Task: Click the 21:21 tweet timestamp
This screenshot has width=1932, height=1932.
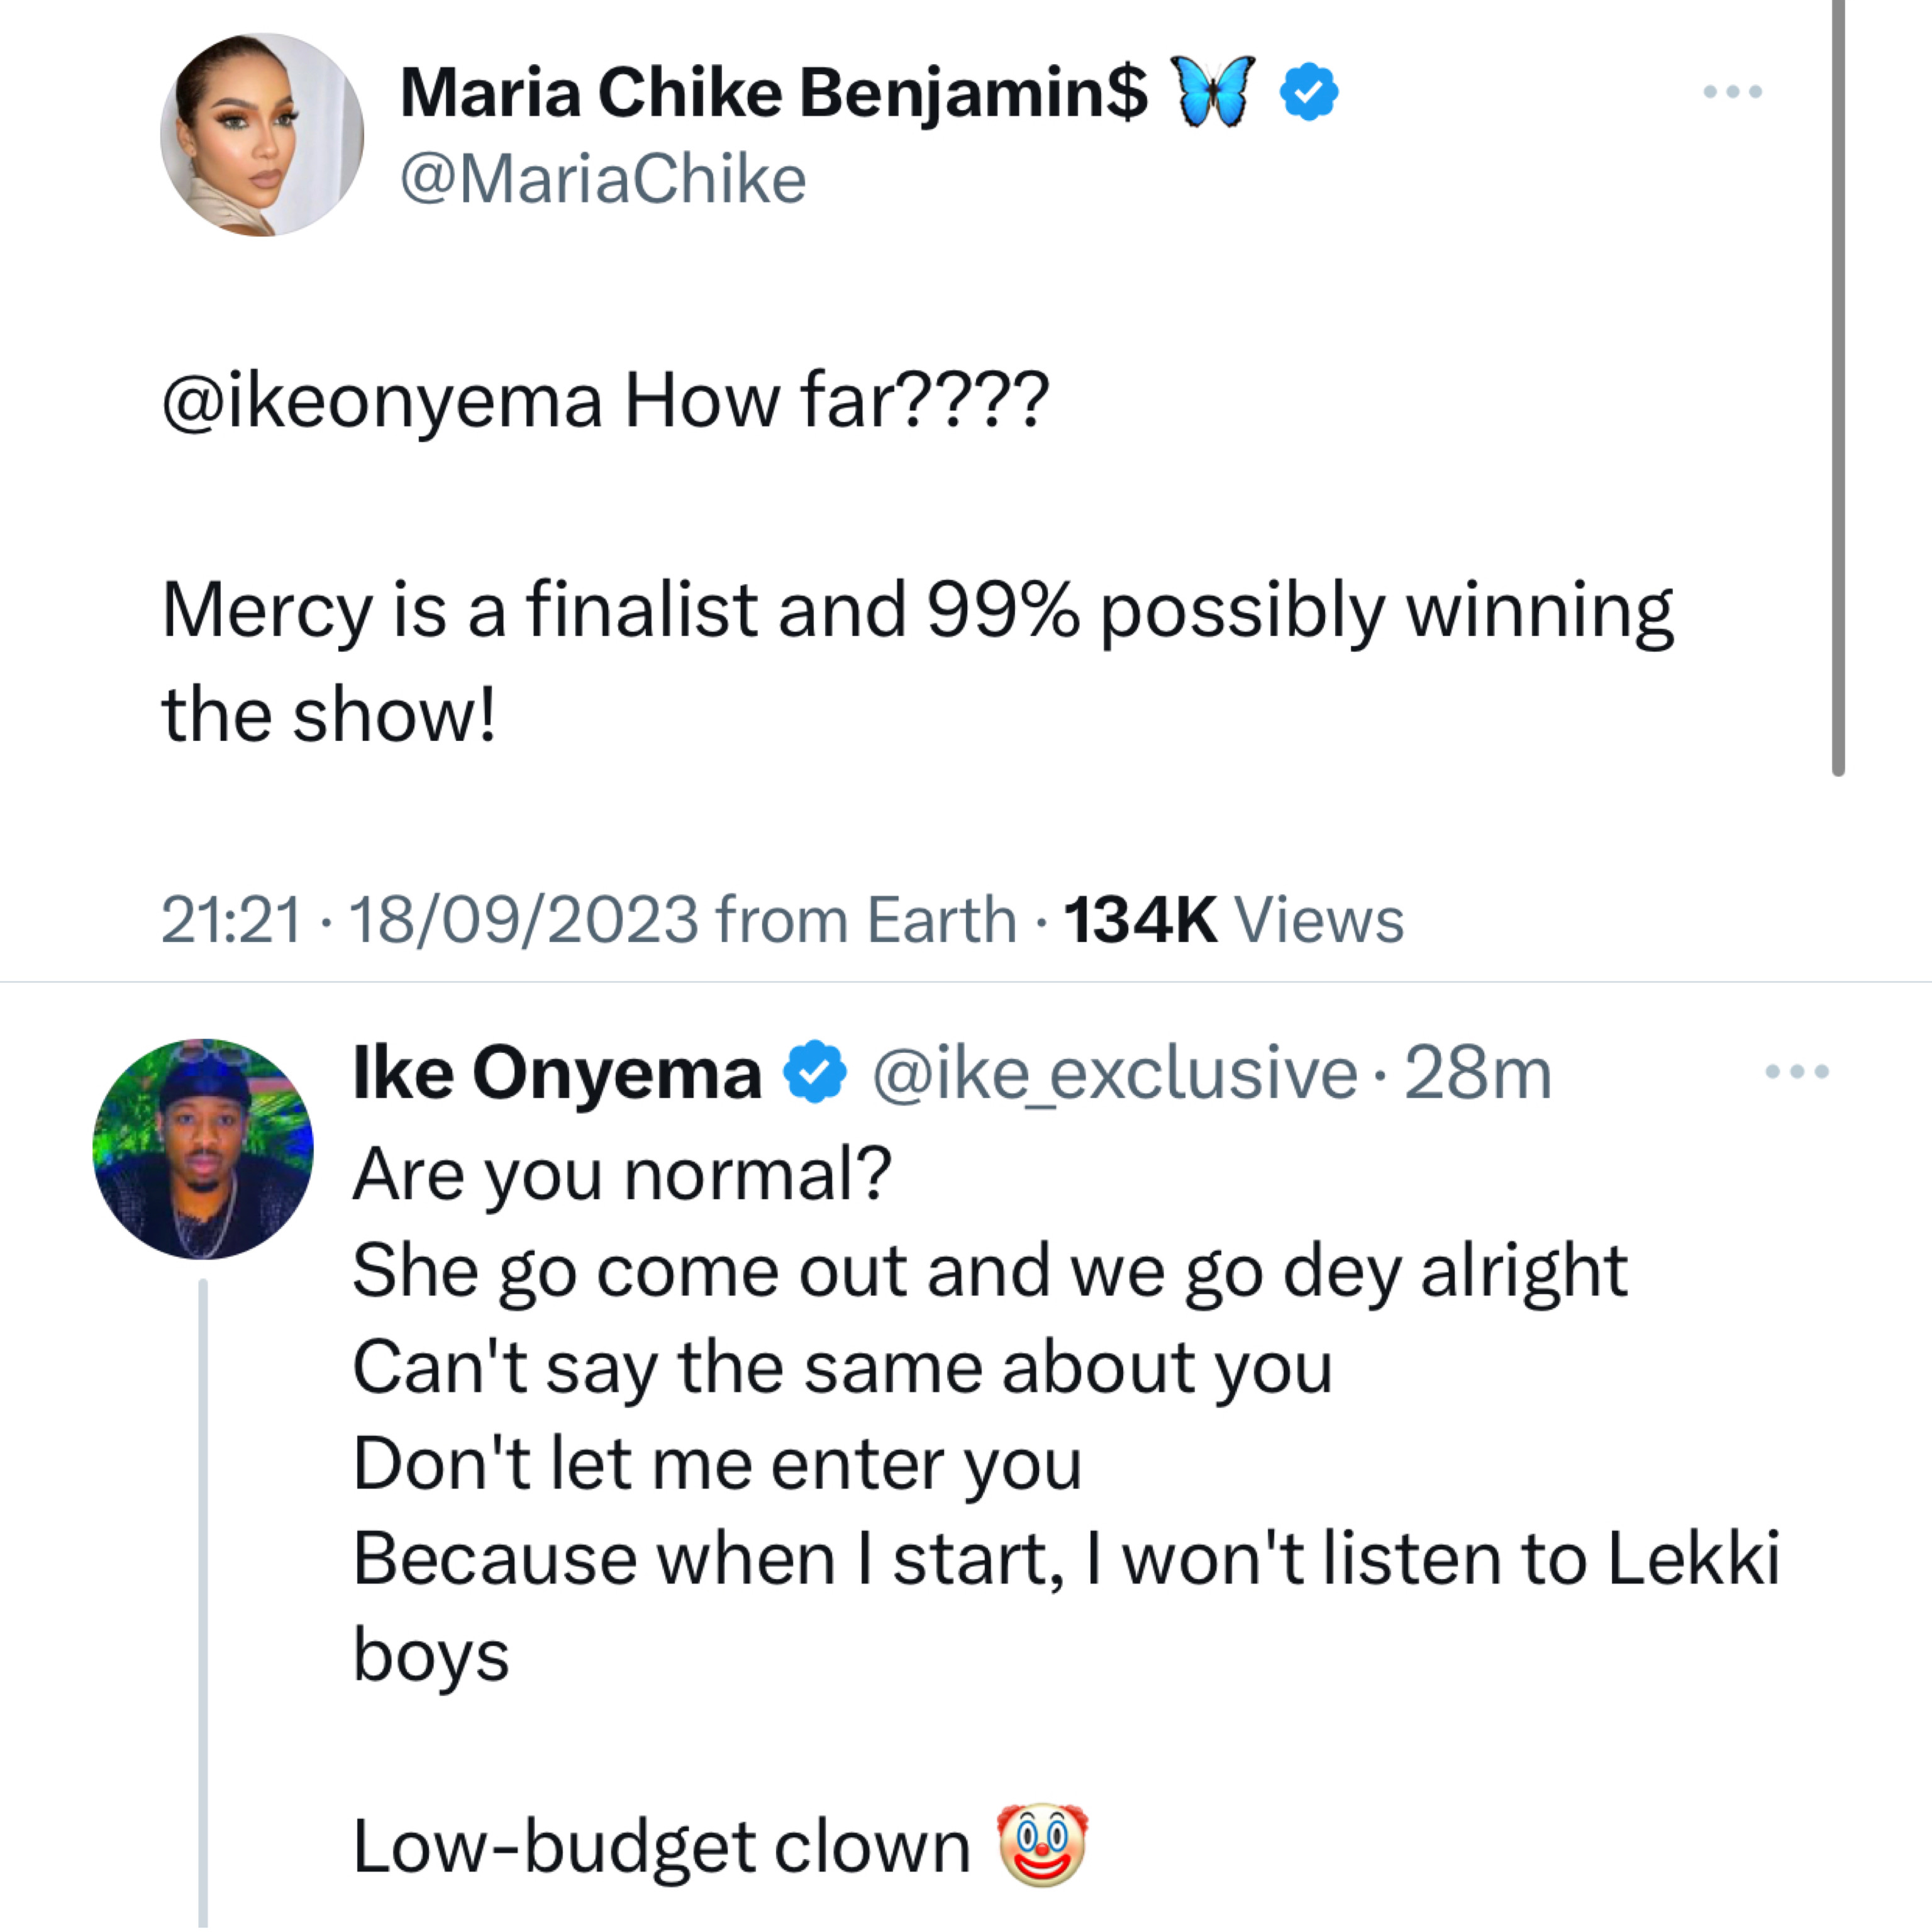Action: 231,919
